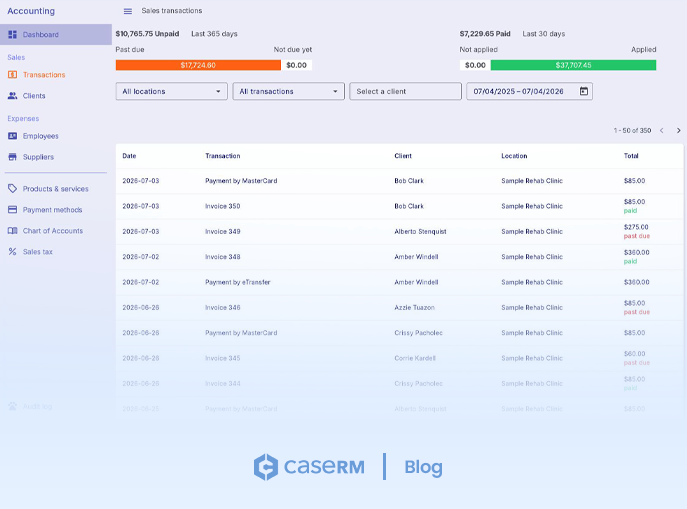The image size is (687, 509).
Task: Click client Azzie Tuazon
Action: pyautogui.click(x=414, y=308)
